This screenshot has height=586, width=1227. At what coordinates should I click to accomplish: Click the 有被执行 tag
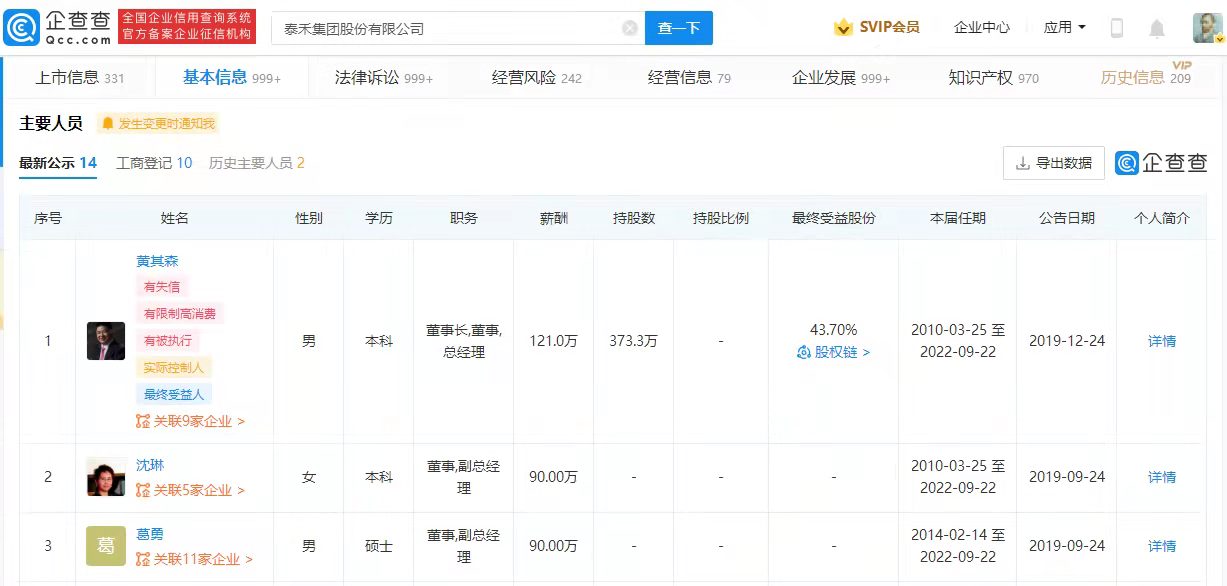tap(168, 341)
